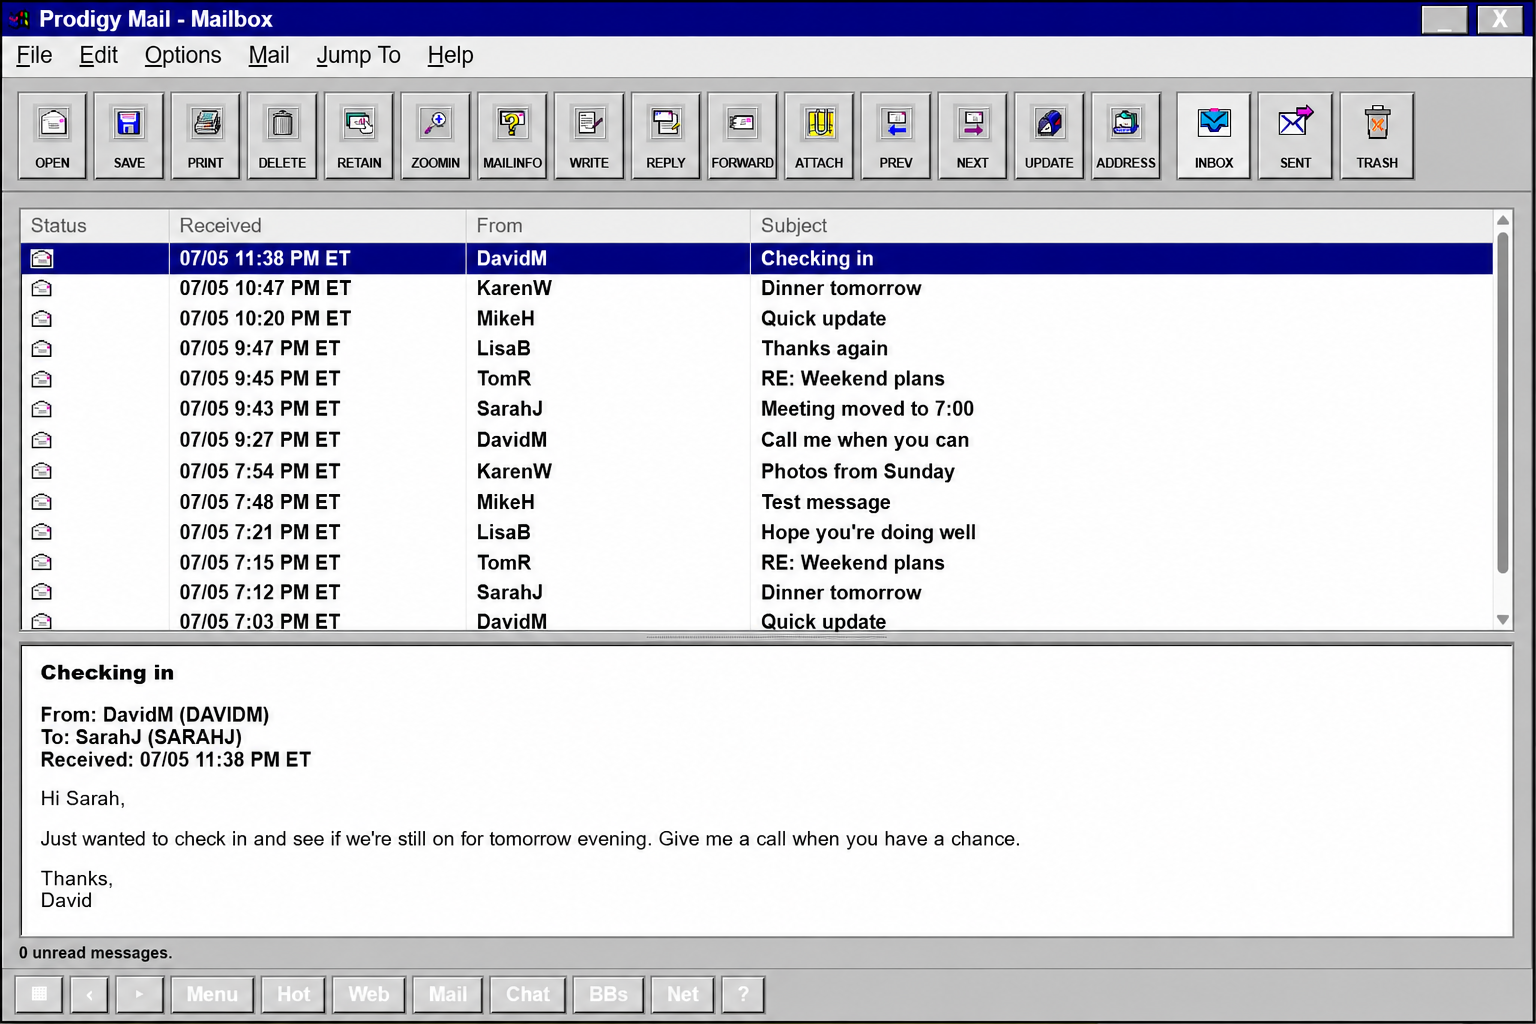Open the Jump To menu

coord(358,55)
